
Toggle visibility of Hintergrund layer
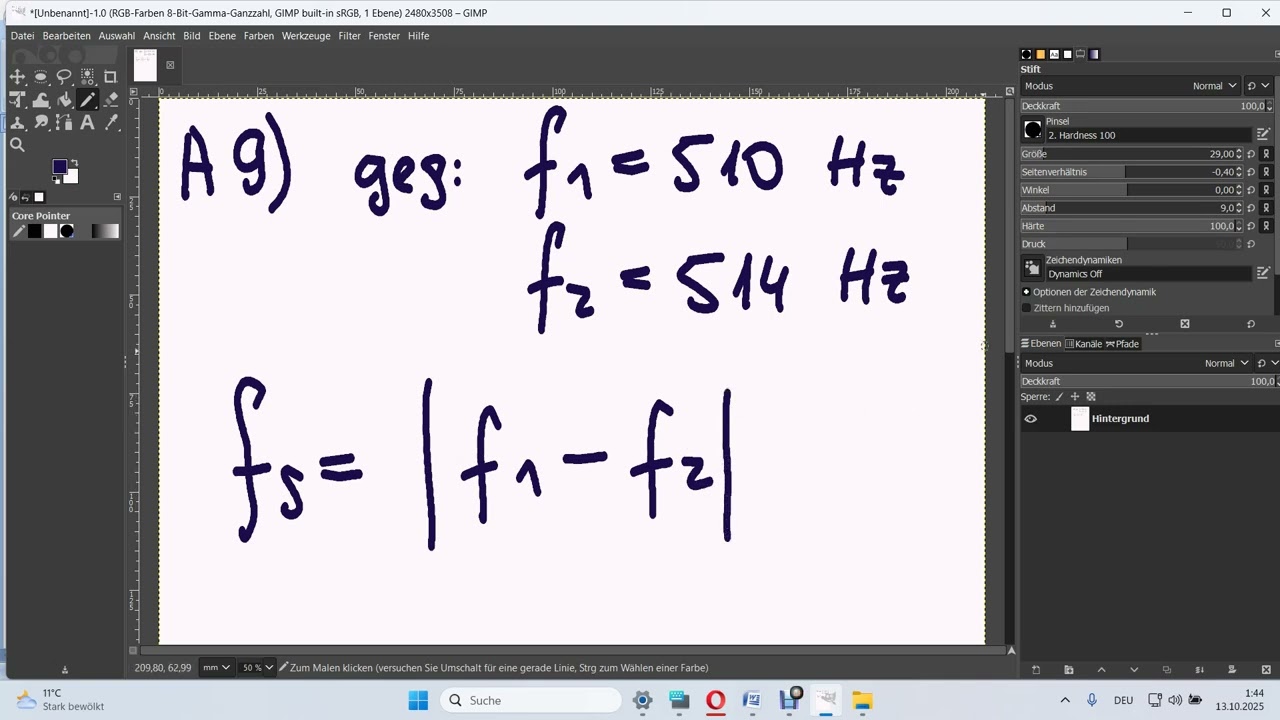tap(1031, 419)
